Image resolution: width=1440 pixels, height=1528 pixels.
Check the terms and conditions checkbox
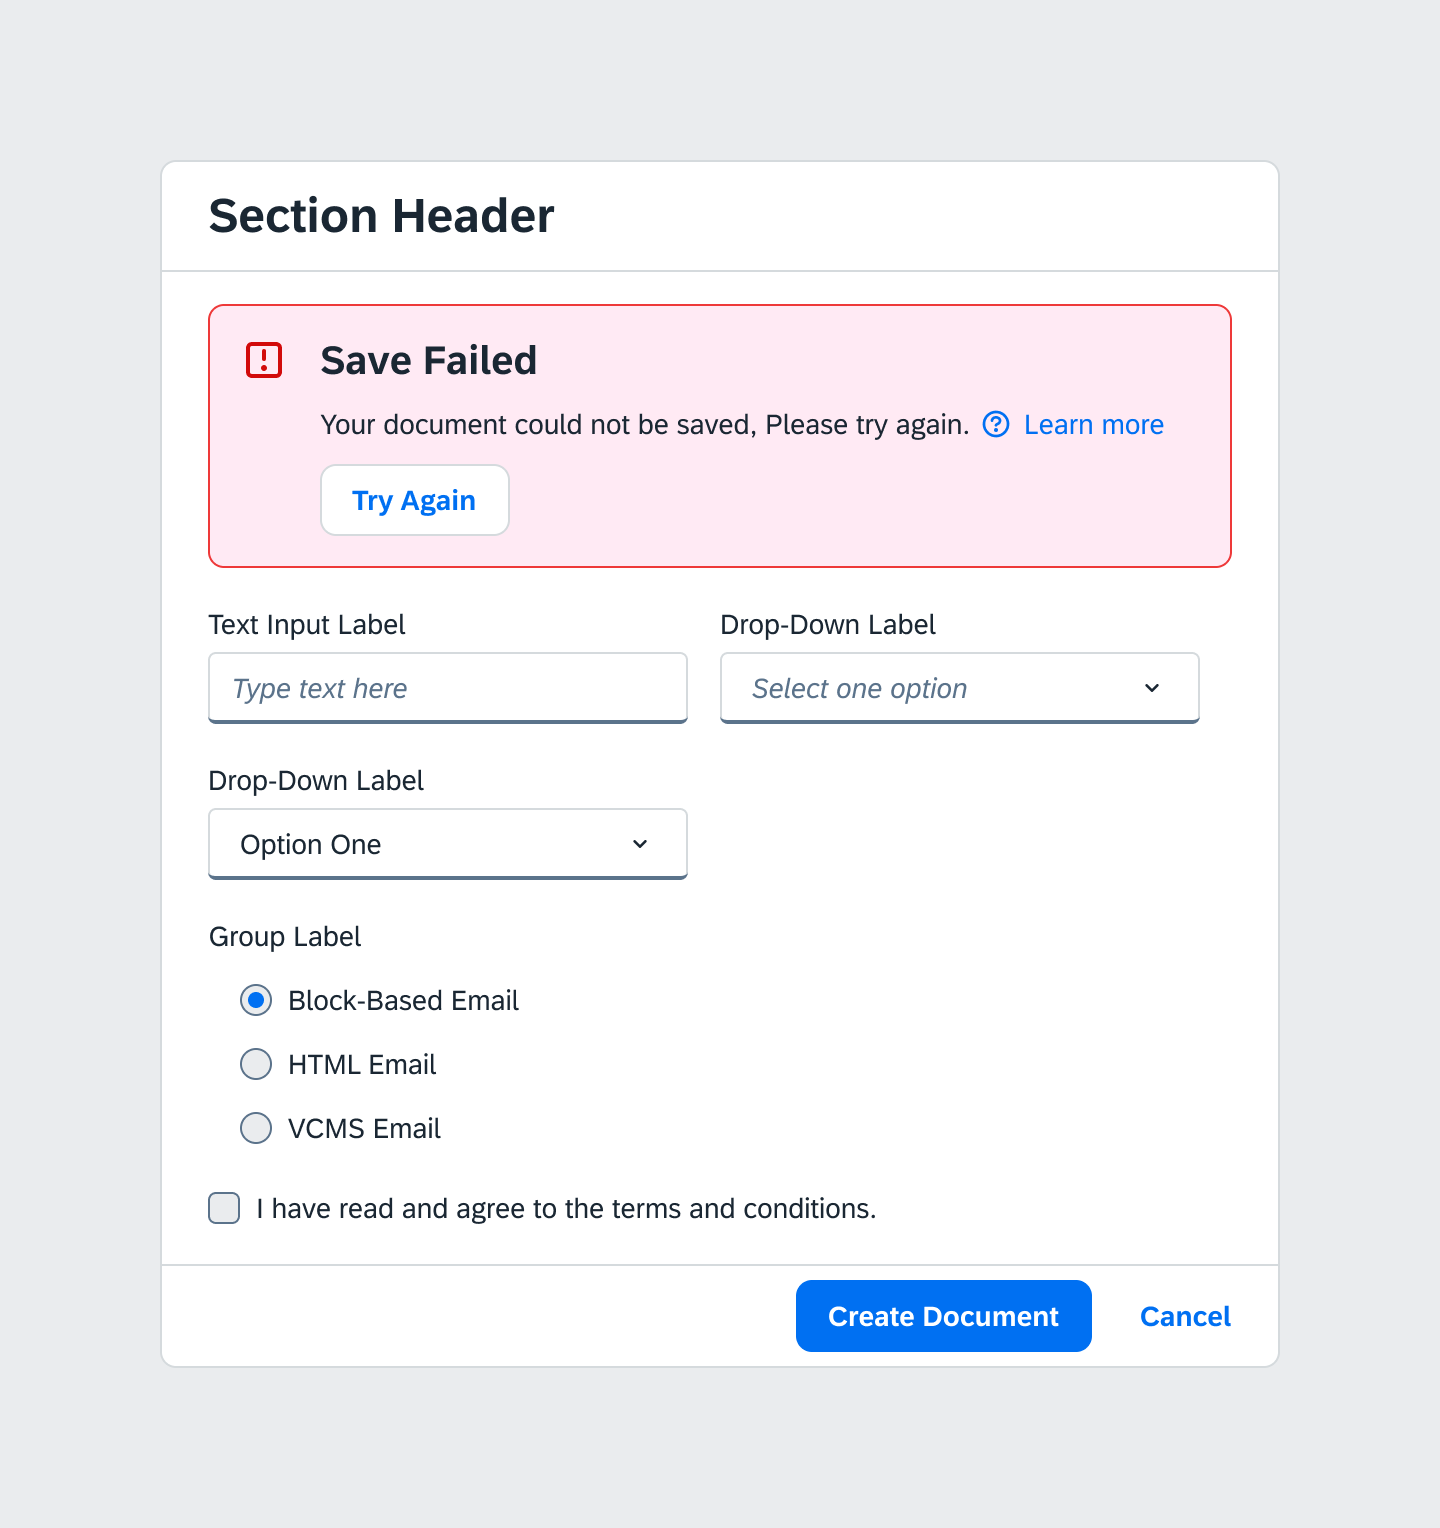224,1208
